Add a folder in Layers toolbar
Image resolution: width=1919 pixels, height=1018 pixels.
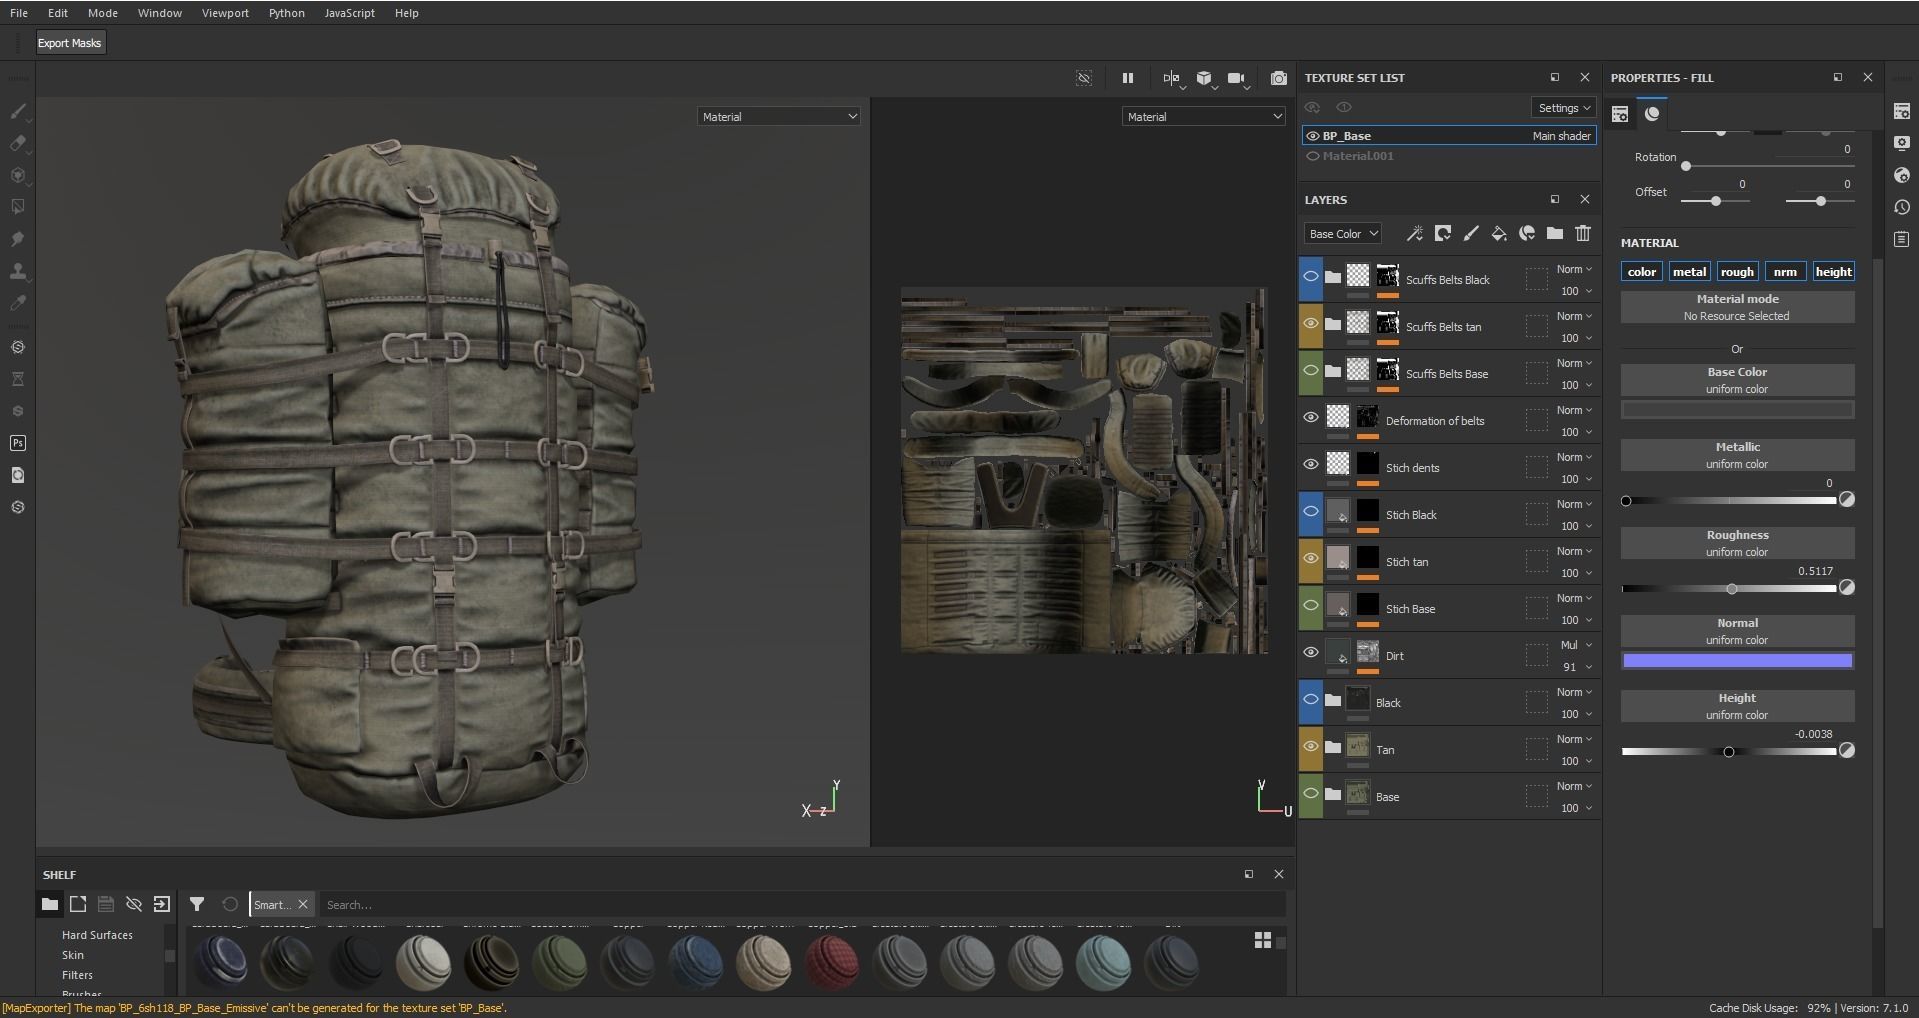click(1554, 233)
